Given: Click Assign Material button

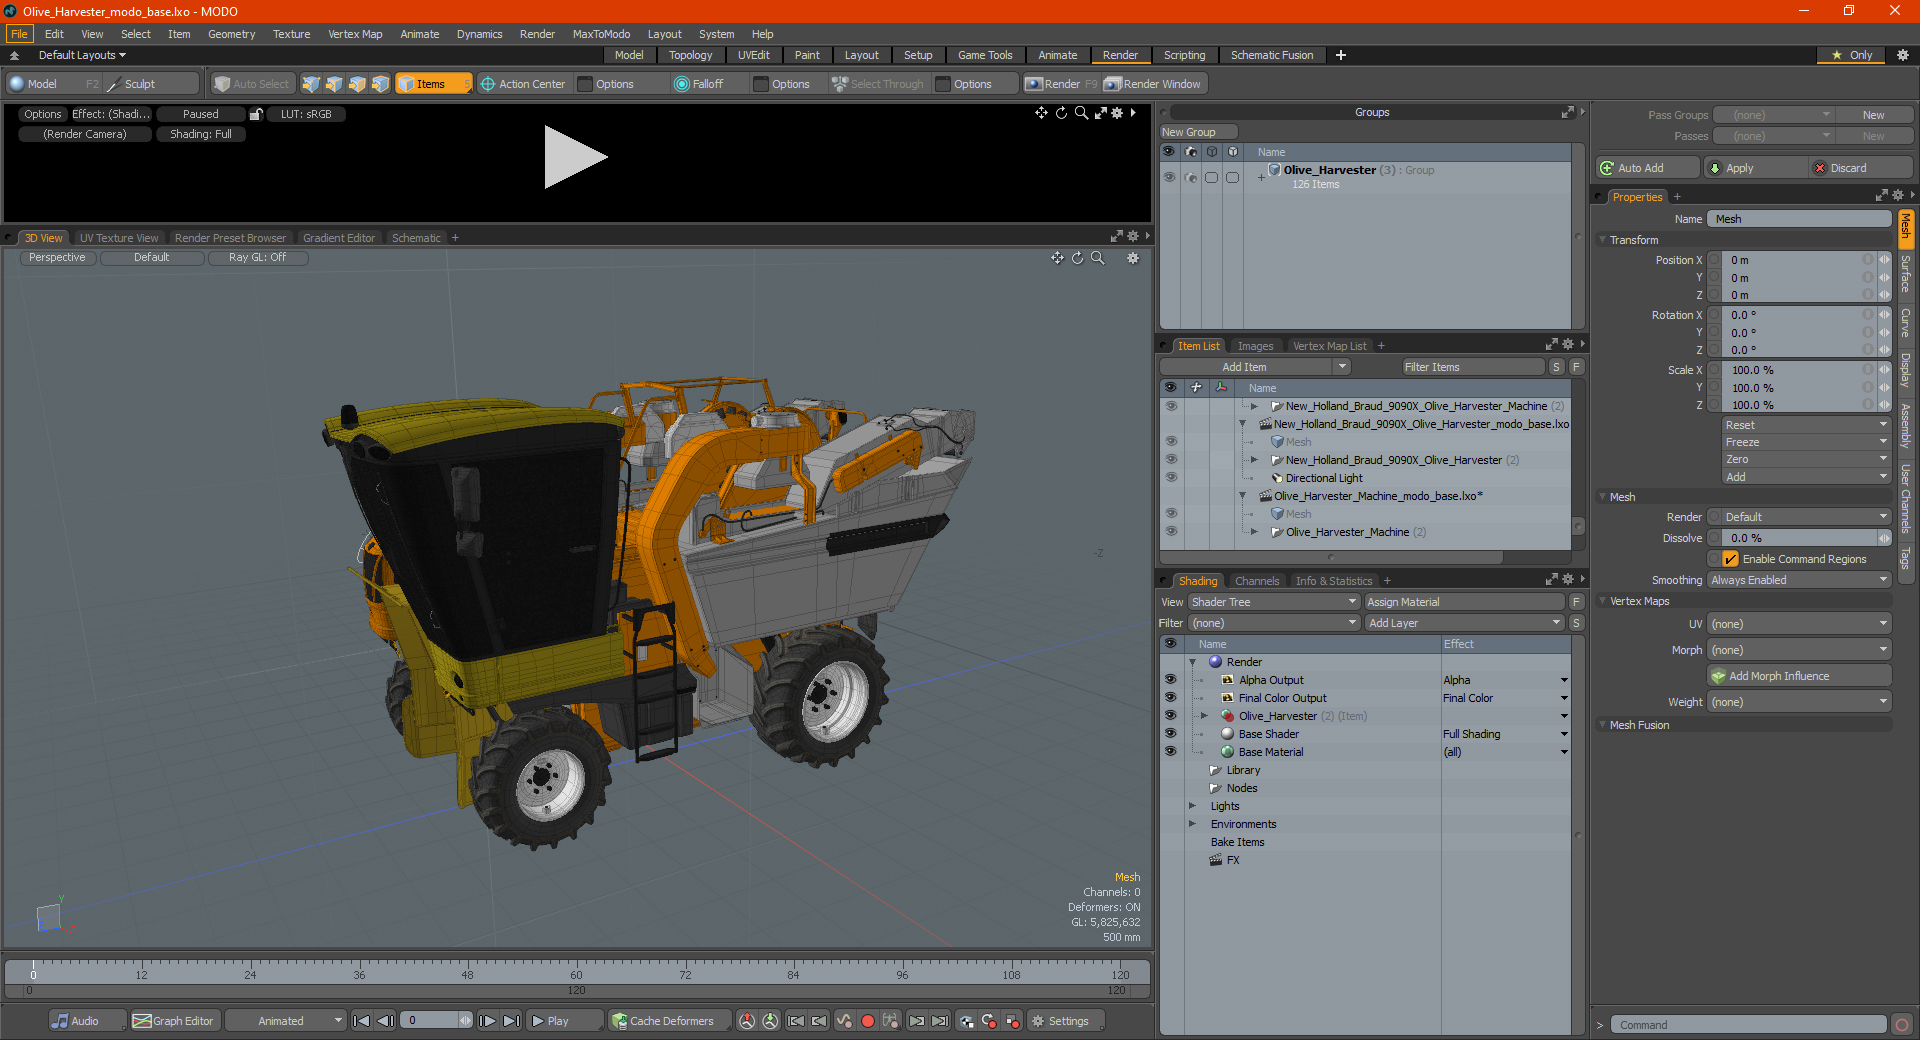Looking at the screenshot, I should click(x=1464, y=602).
